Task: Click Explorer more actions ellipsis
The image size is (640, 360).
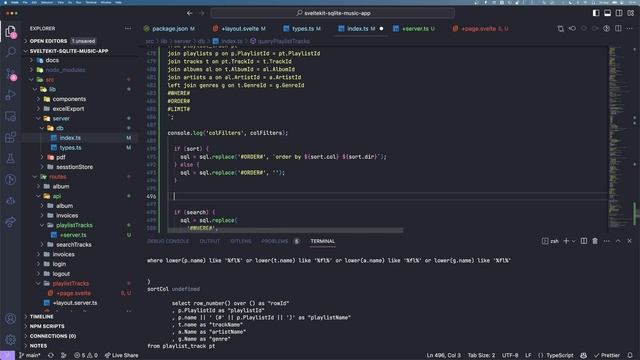Action: 128,29
